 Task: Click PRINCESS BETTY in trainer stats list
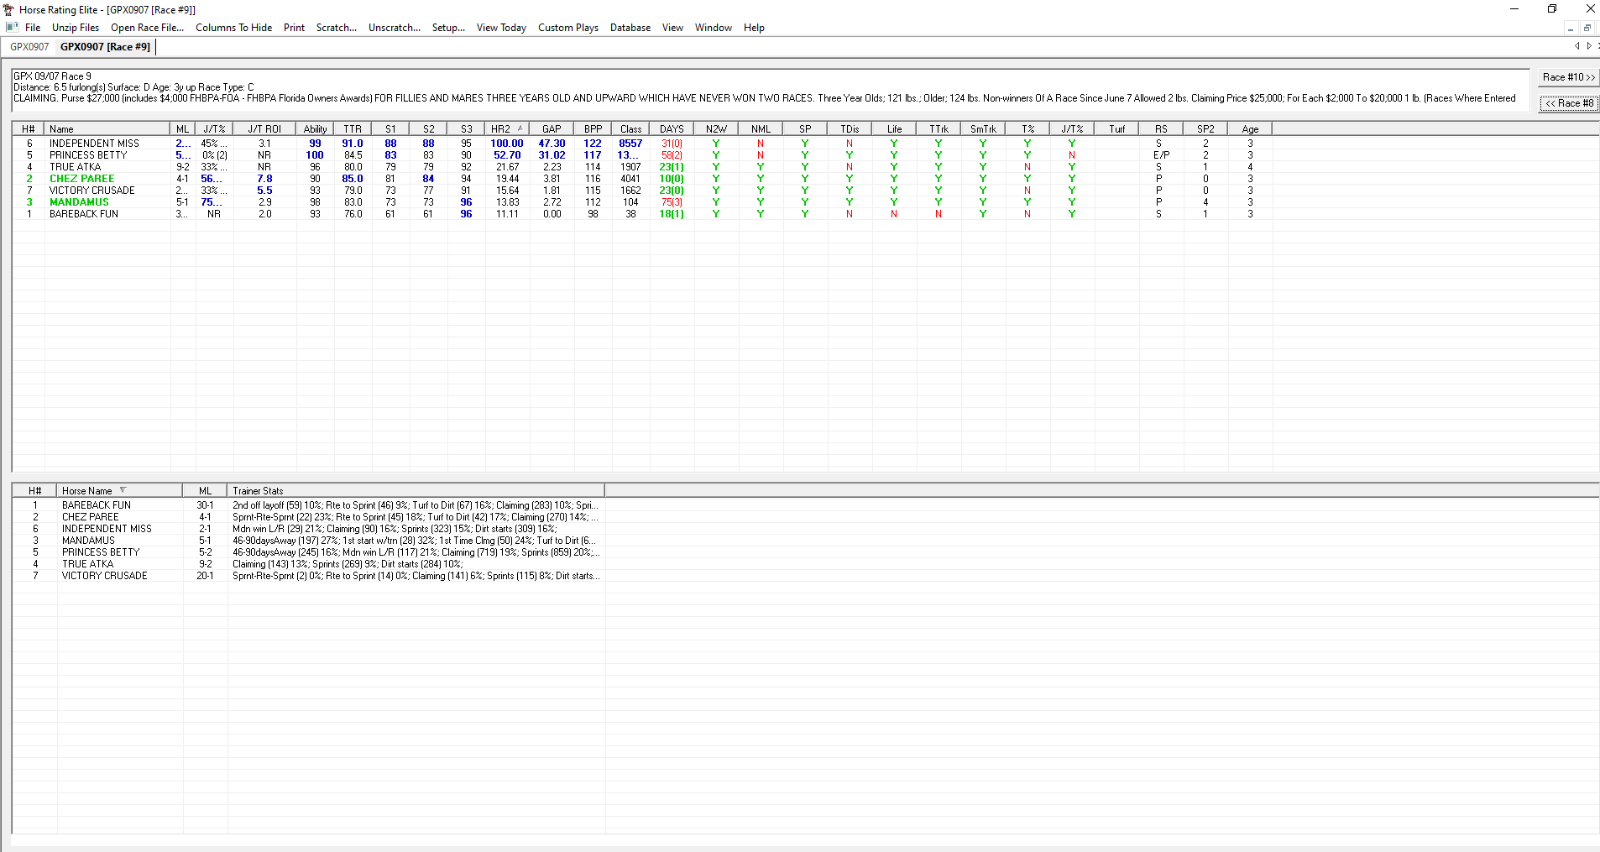coord(101,552)
